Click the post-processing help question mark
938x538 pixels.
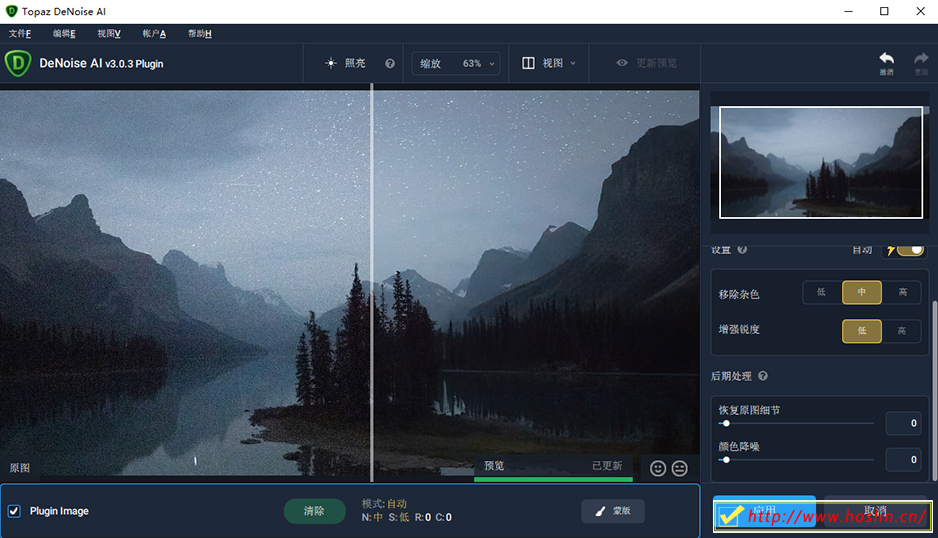[x=763, y=376]
